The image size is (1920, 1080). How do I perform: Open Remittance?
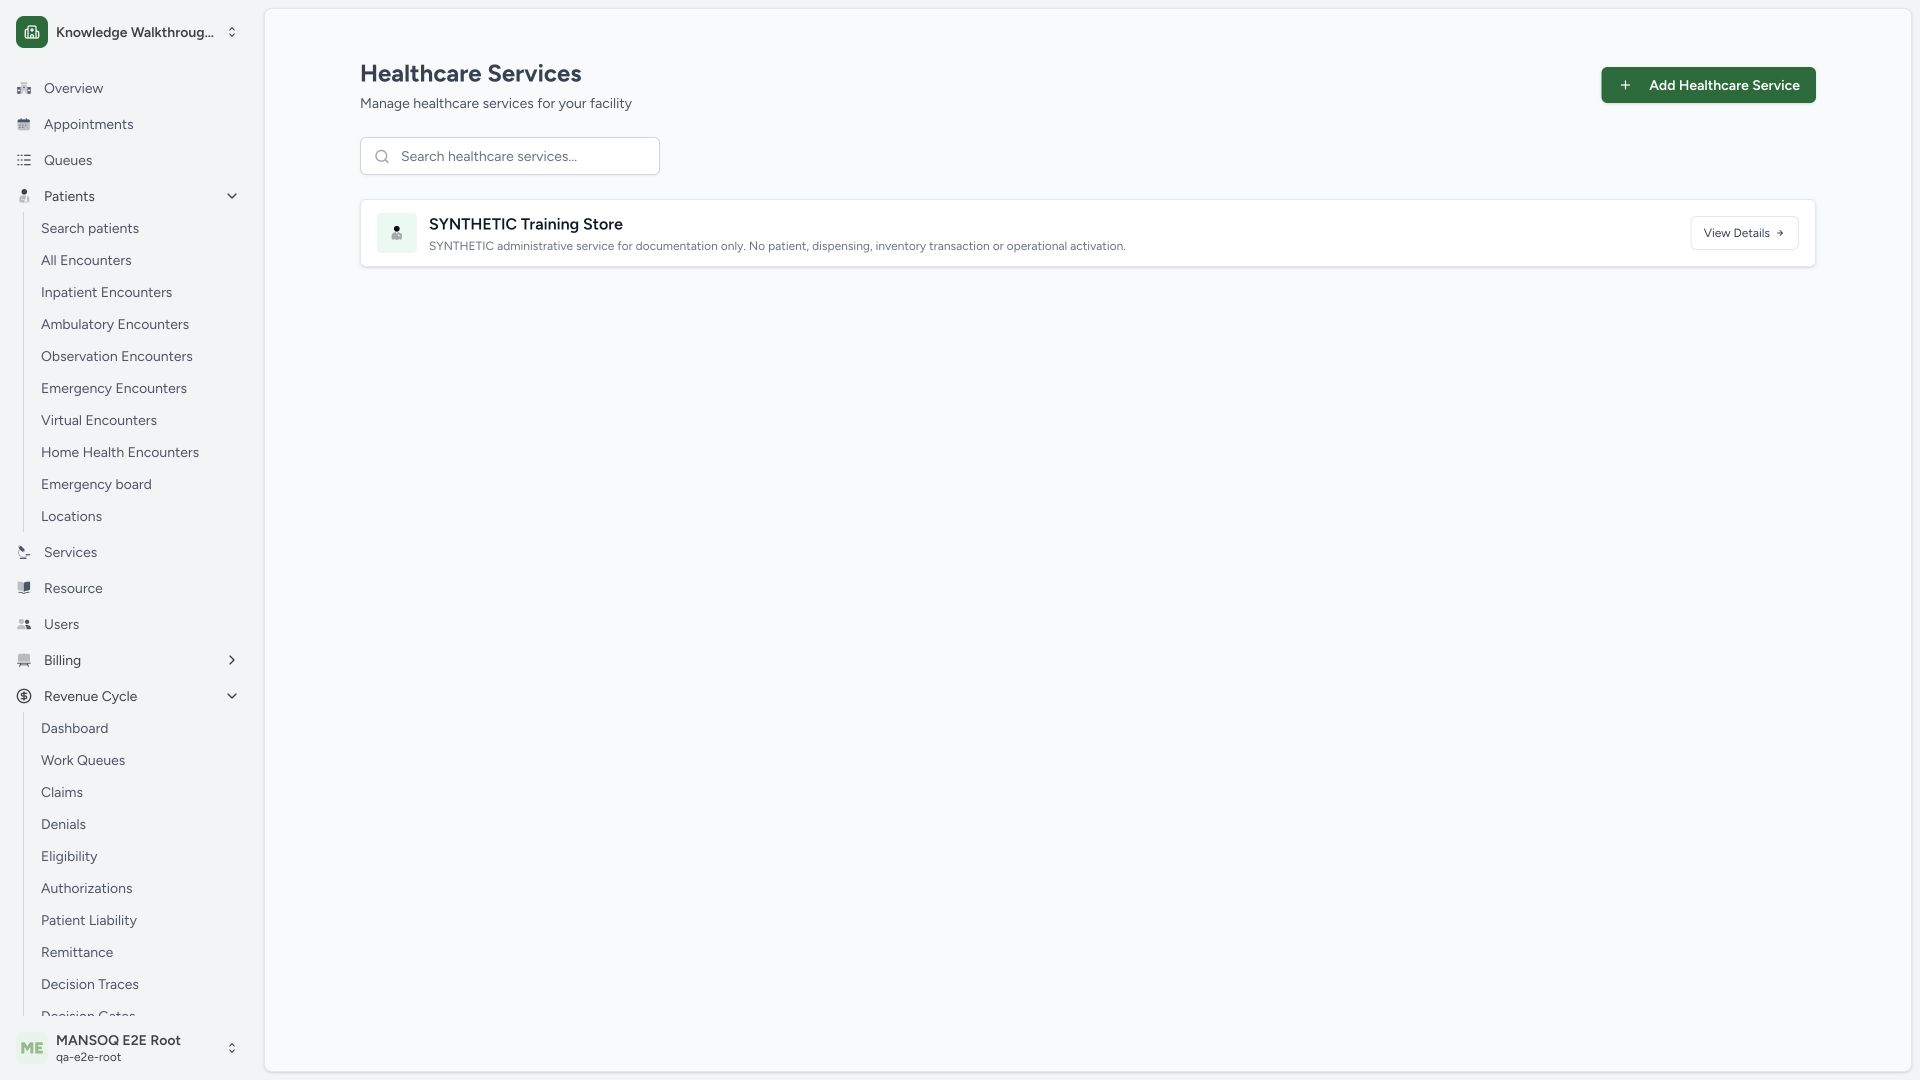[77, 952]
